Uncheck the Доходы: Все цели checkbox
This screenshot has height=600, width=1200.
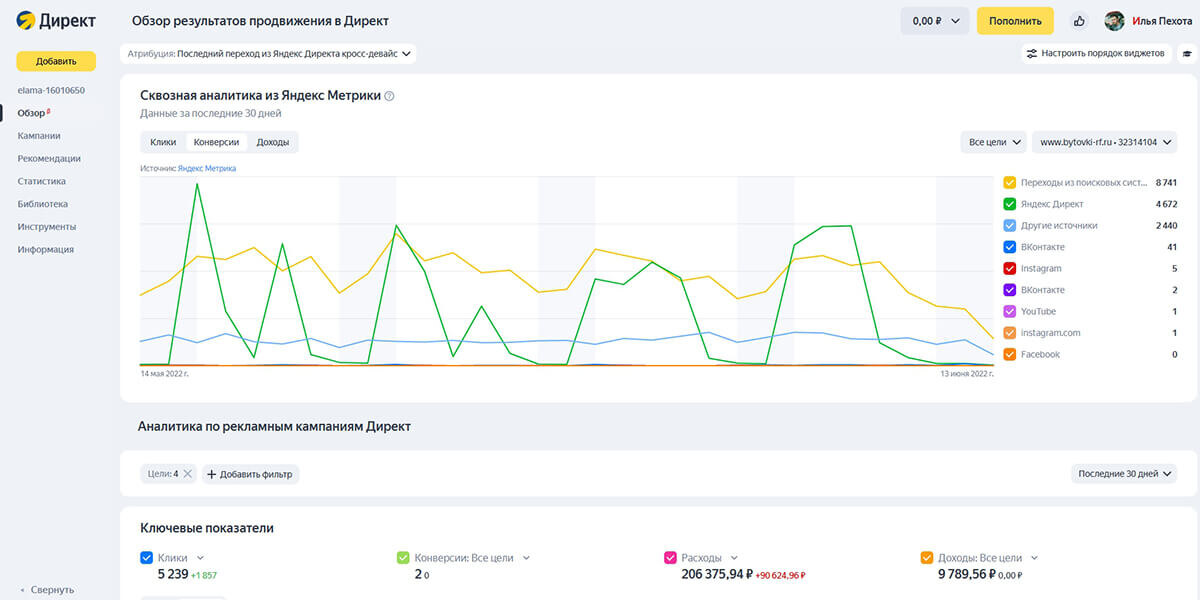click(927, 558)
